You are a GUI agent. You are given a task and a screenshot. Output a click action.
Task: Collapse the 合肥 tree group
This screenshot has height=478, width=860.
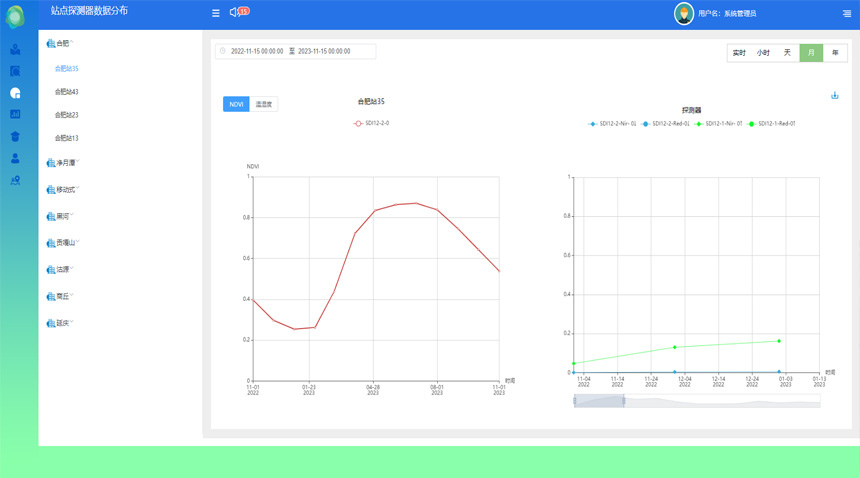pyautogui.click(x=61, y=44)
